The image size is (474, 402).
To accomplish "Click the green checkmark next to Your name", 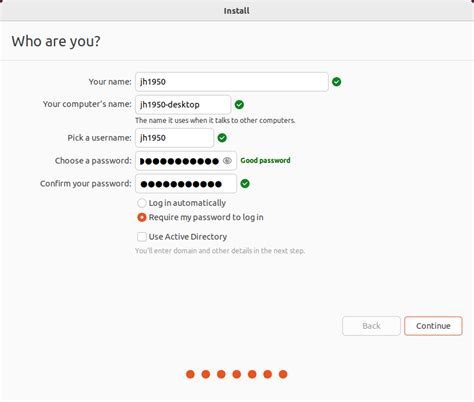I will point(336,82).
